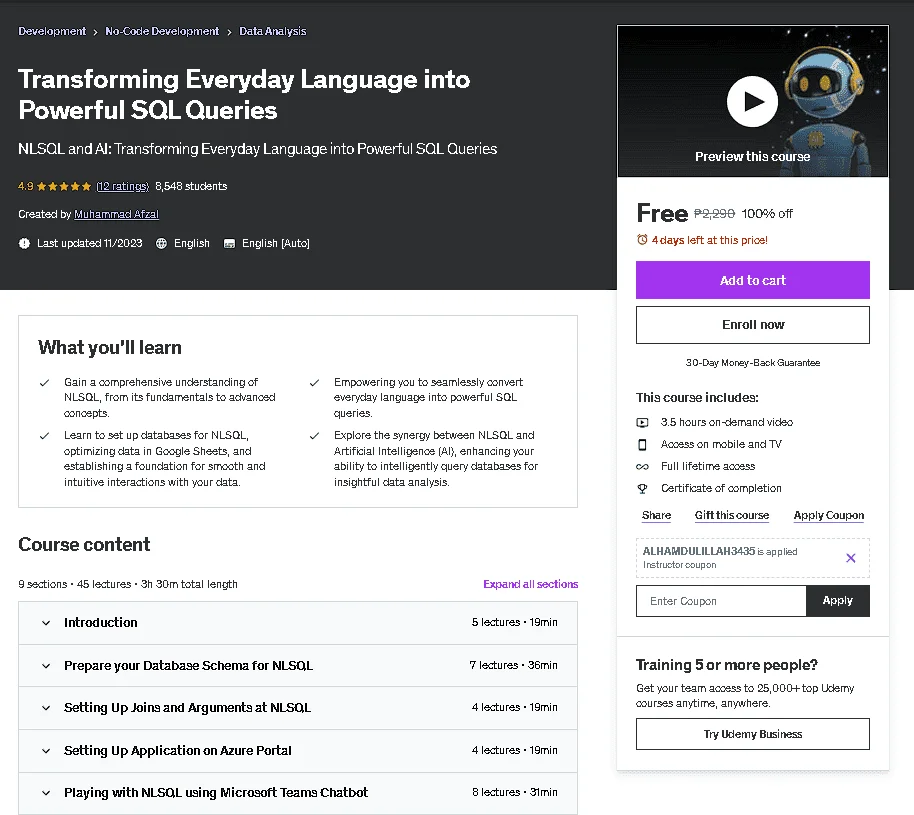
Task: Open the Development breadcrumb
Action: point(52,31)
